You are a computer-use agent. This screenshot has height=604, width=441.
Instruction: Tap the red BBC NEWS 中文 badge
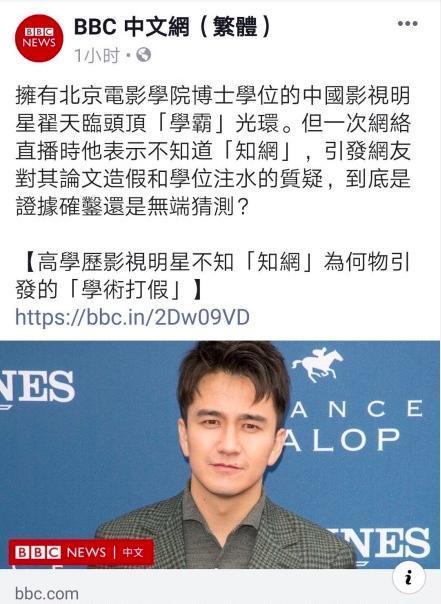[x=81, y=552]
